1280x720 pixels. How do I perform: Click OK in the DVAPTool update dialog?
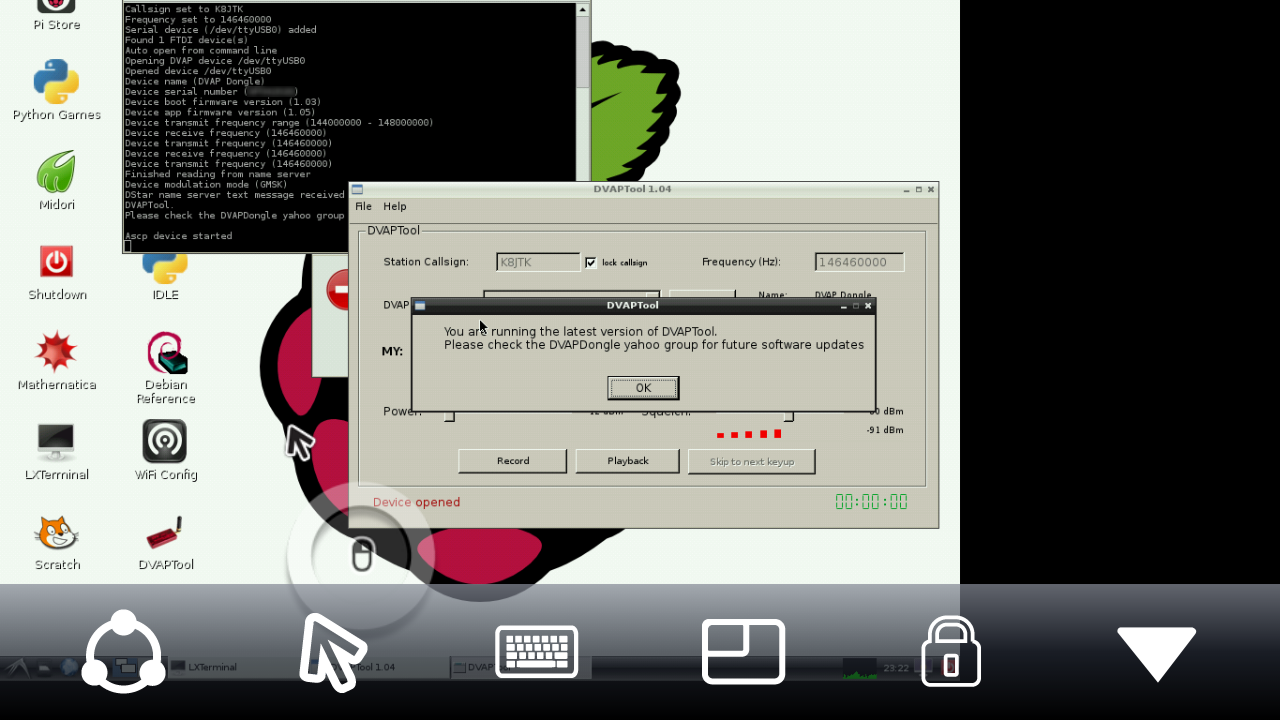(x=643, y=388)
